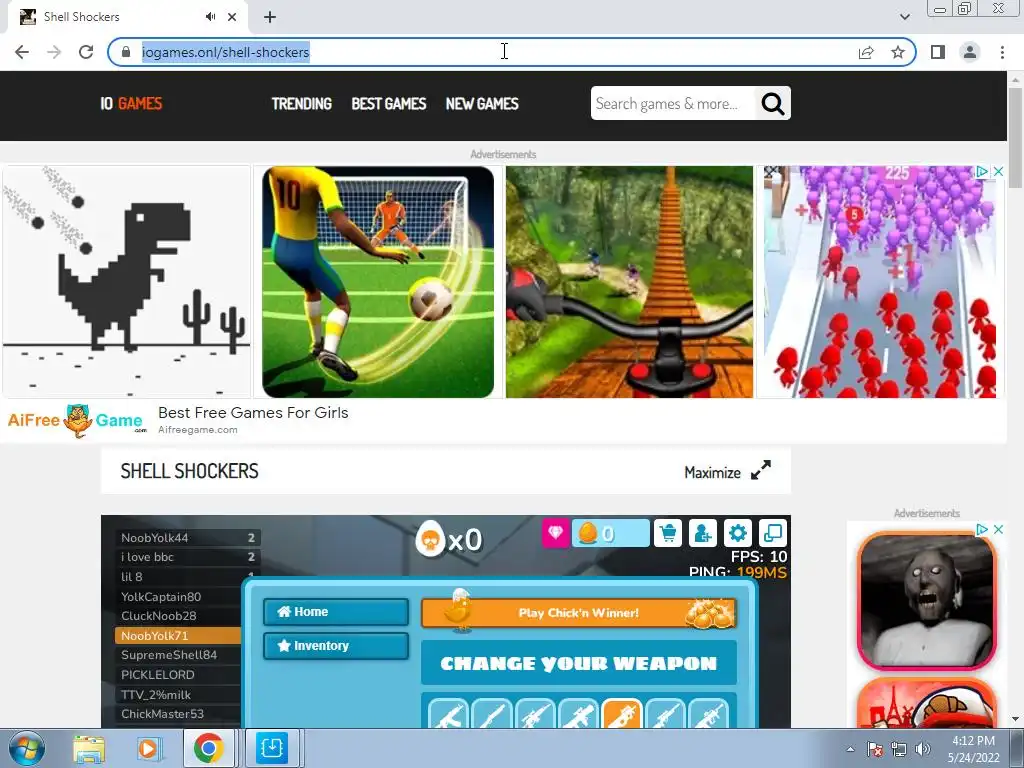Open the in-game shop cart icon
1024x768 pixels.
coord(667,533)
